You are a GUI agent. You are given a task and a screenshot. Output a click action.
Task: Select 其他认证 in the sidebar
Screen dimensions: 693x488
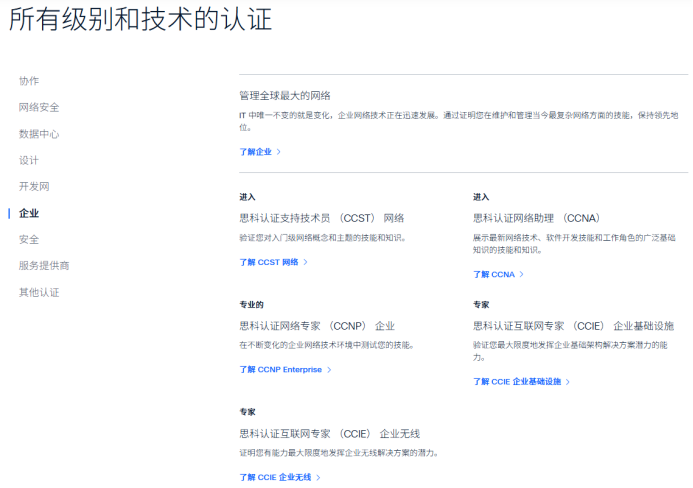pyautogui.click(x=39, y=292)
